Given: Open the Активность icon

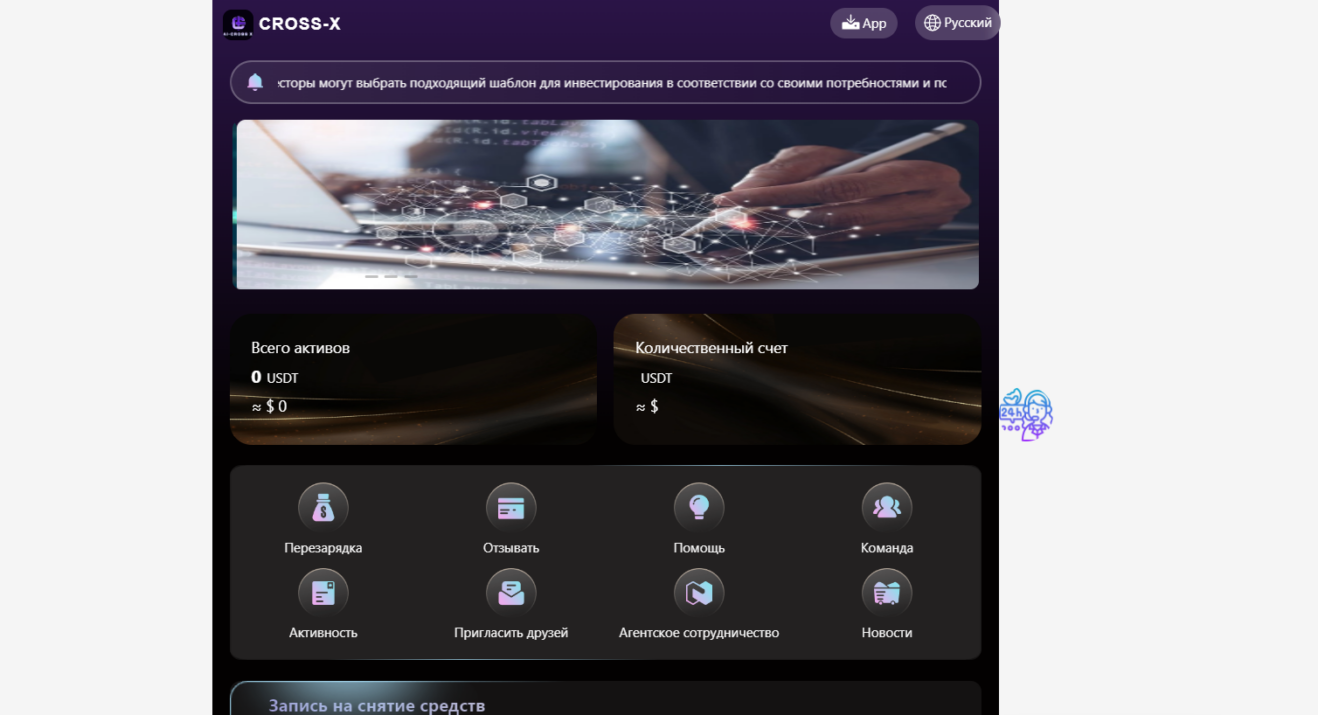Looking at the screenshot, I should (x=323, y=593).
